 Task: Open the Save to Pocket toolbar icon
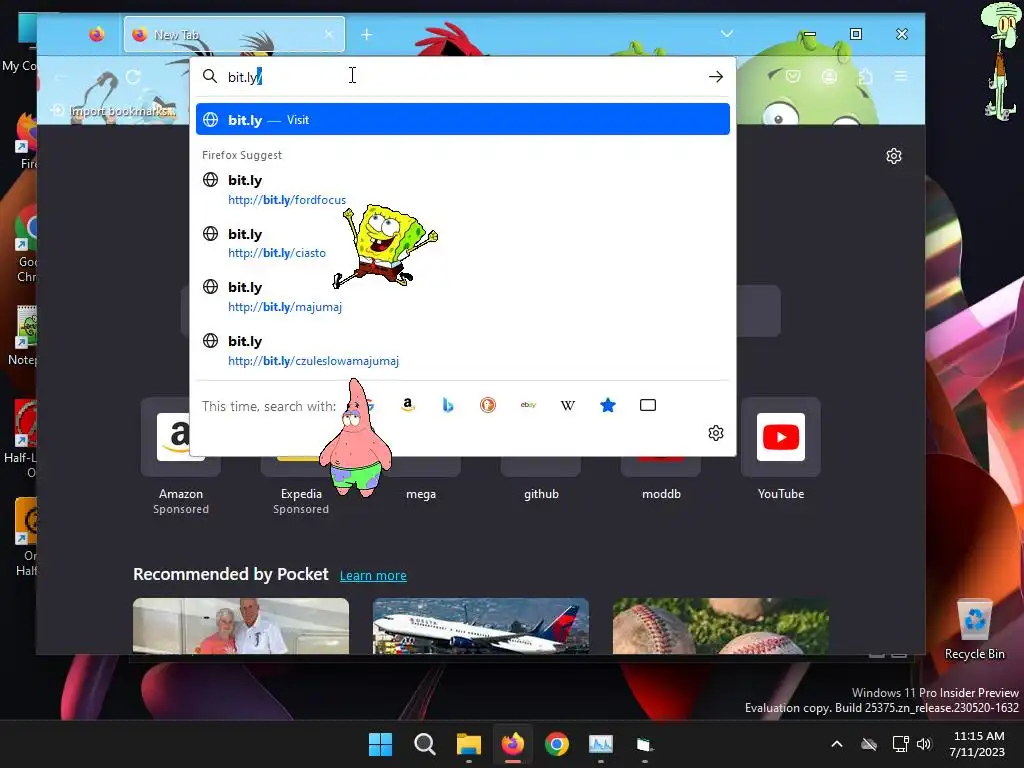click(793, 77)
